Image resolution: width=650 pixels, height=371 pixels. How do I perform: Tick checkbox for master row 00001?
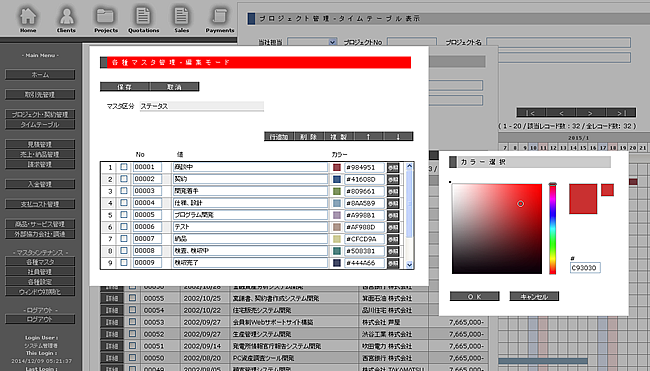point(124,167)
